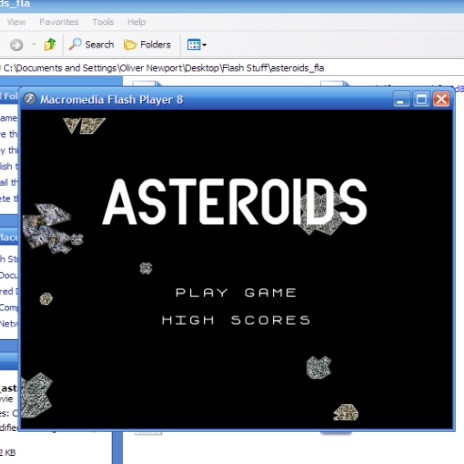
Task: Click the Macromedia Flash Player 8 title text
Action: tap(112, 99)
